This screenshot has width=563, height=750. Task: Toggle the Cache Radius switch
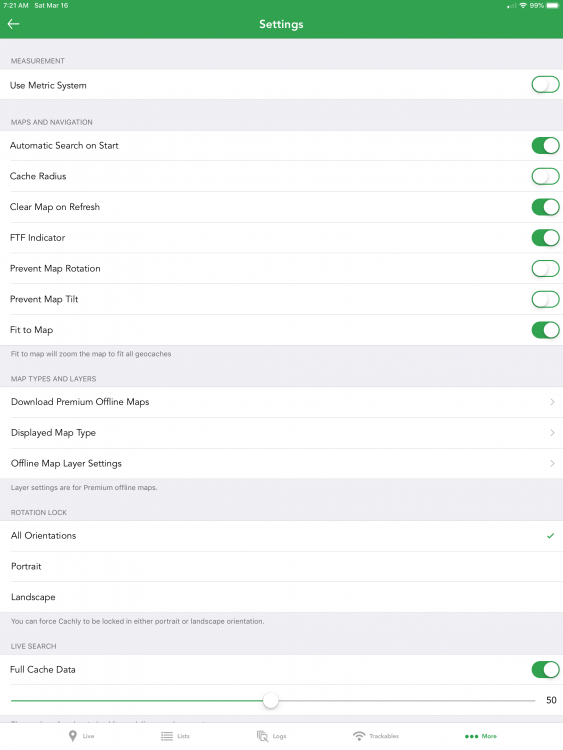[x=545, y=176]
